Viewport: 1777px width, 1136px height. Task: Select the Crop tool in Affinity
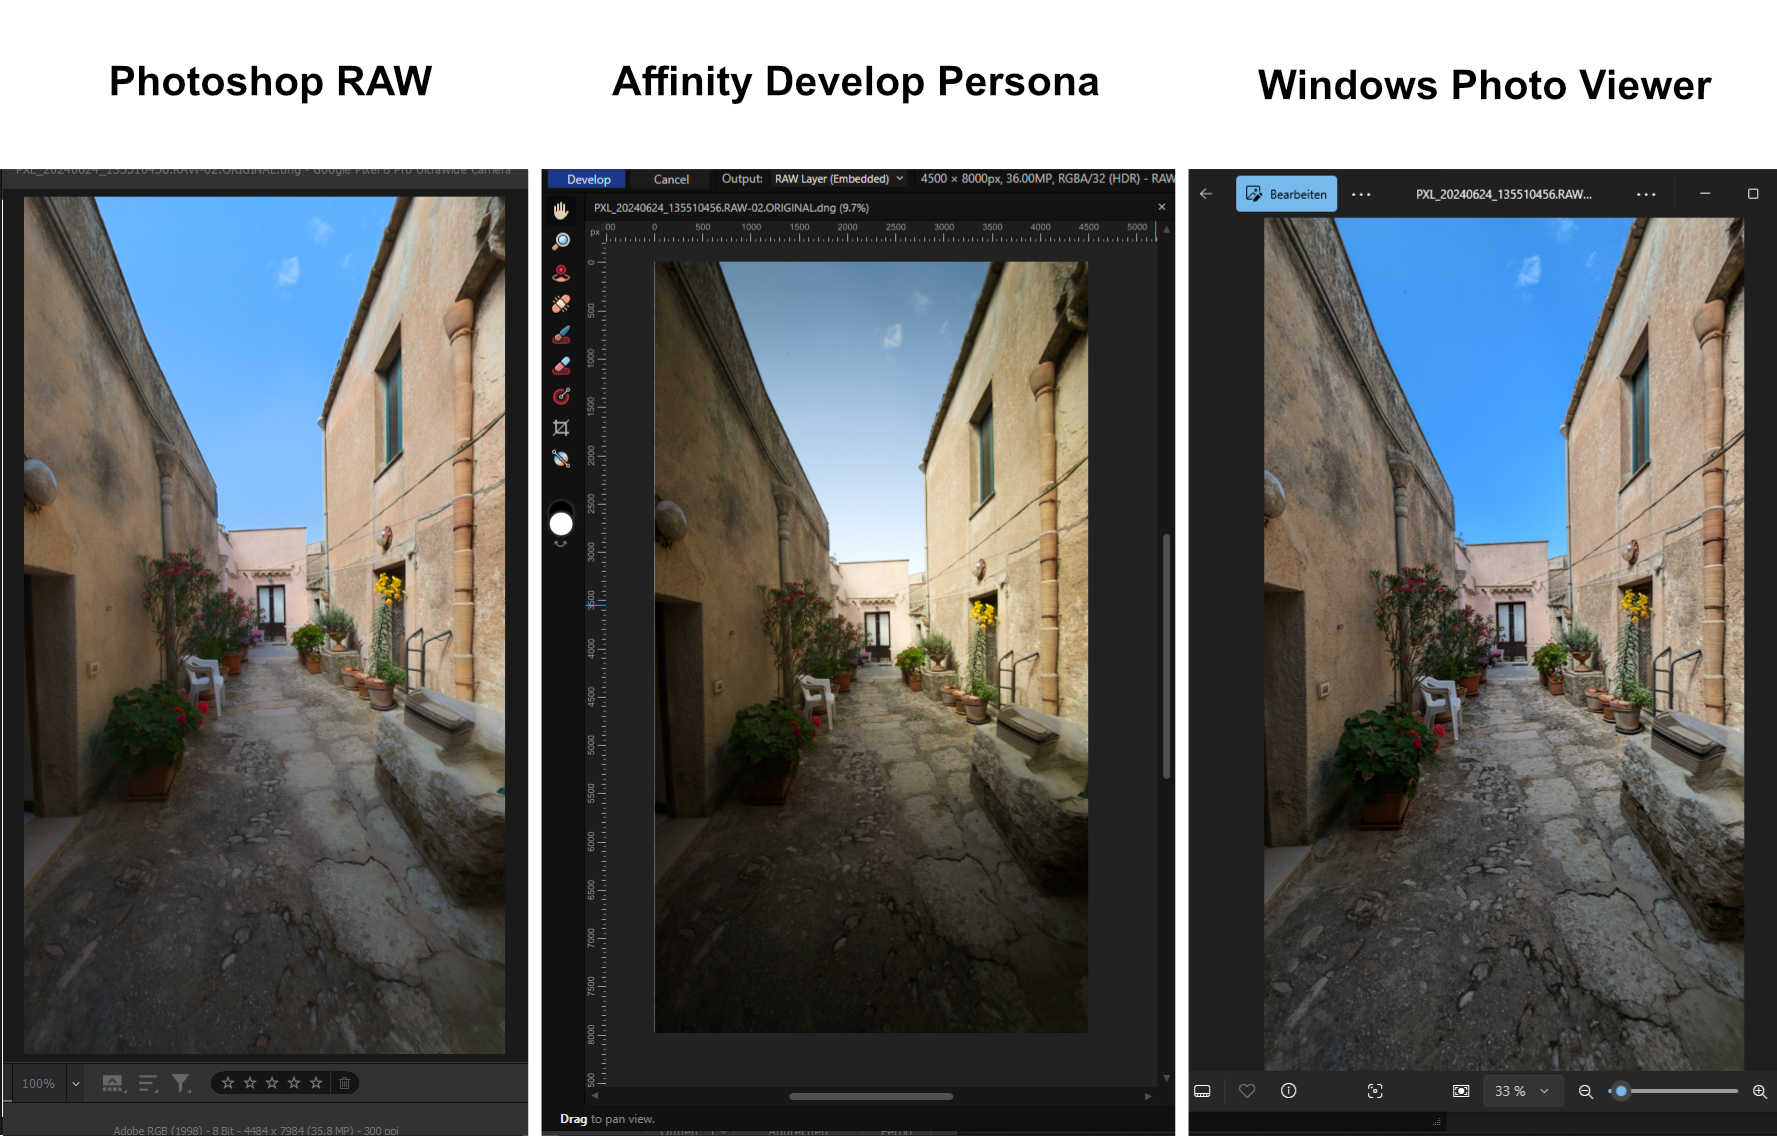(561, 428)
